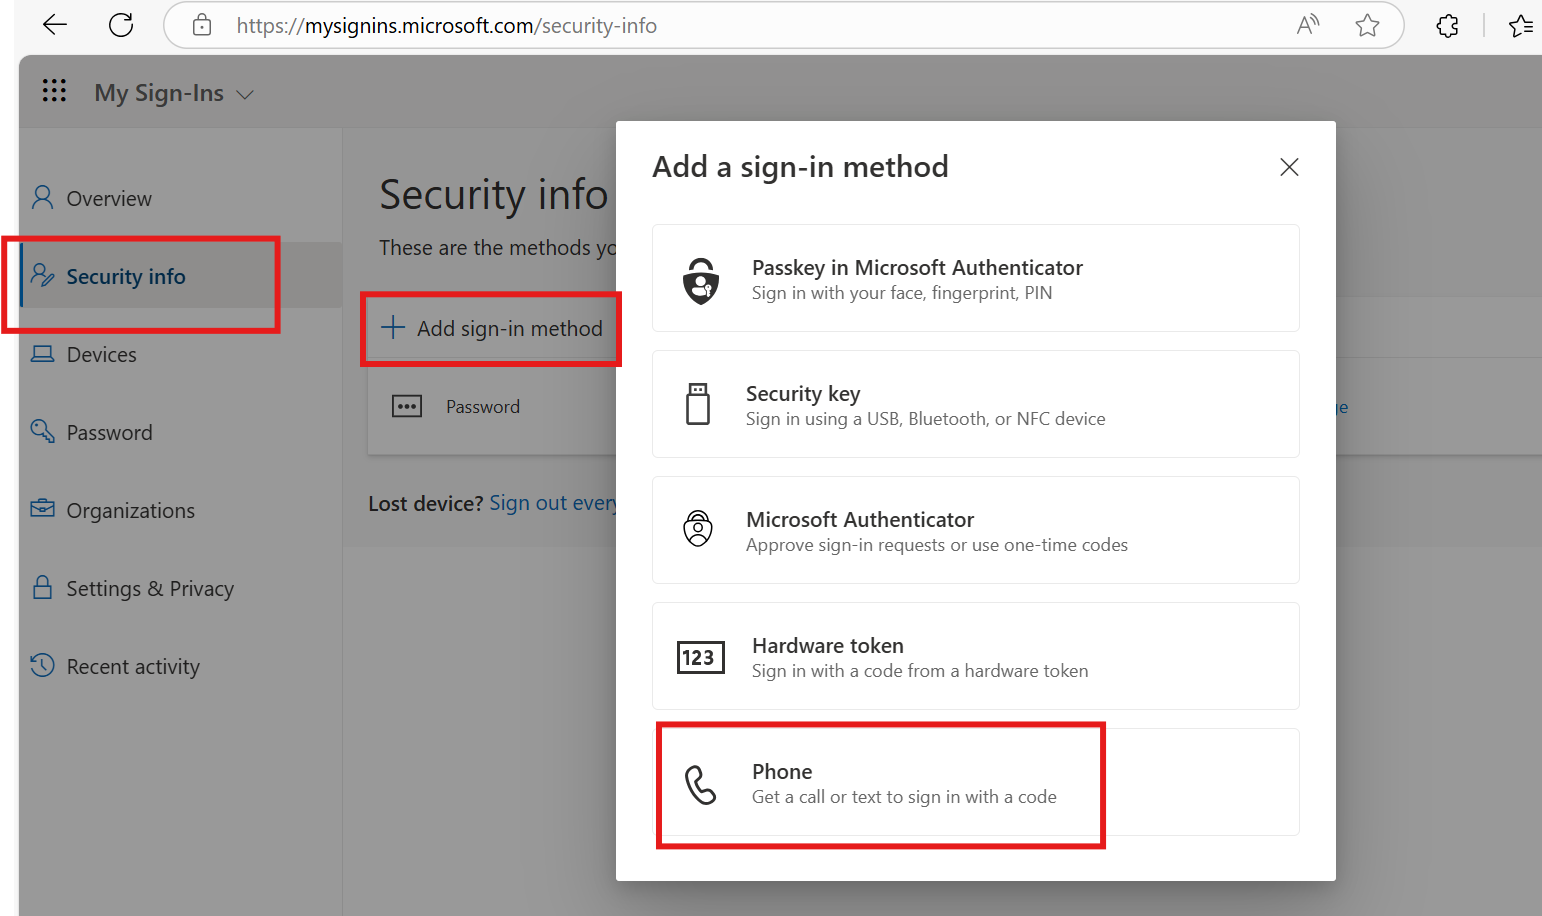Viewport: 1542px width, 916px height.
Task: Open the Overview section
Action: pyautogui.click(x=108, y=197)
